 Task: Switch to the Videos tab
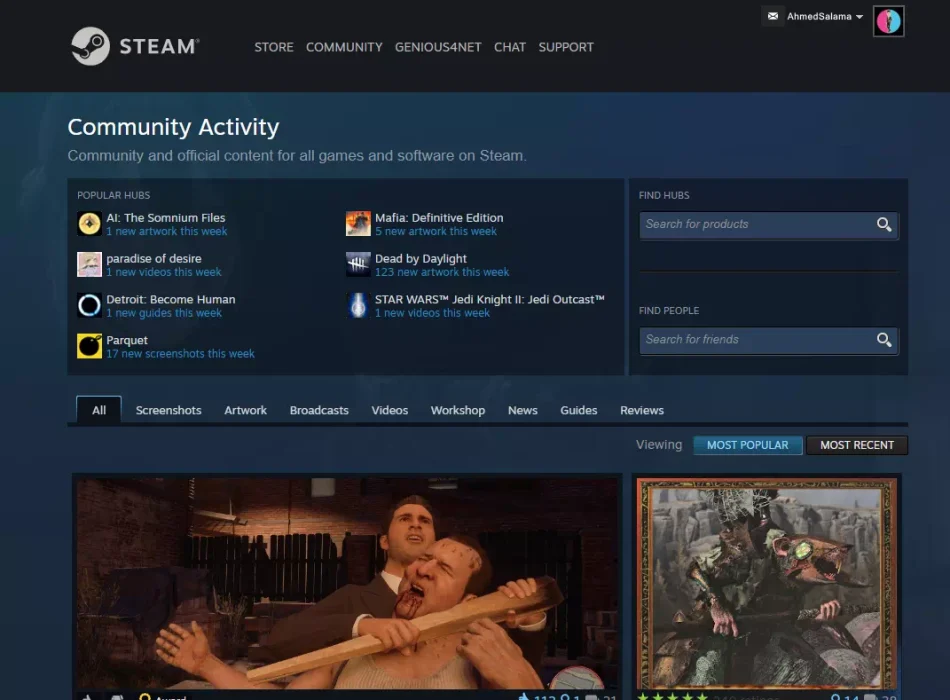click(x=390, y=410)
